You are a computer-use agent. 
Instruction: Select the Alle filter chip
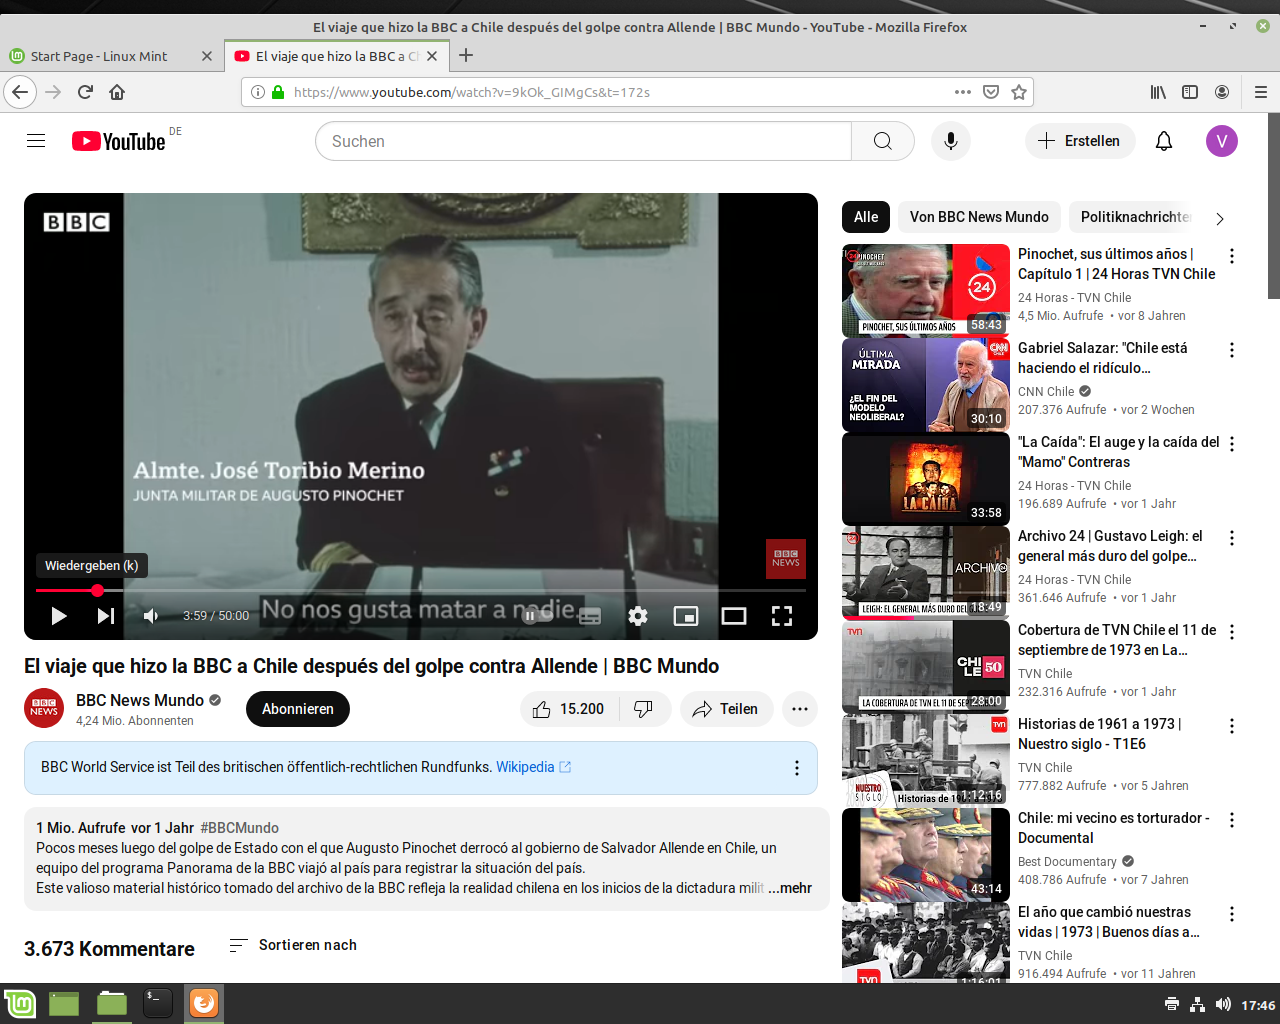(866, 217)
